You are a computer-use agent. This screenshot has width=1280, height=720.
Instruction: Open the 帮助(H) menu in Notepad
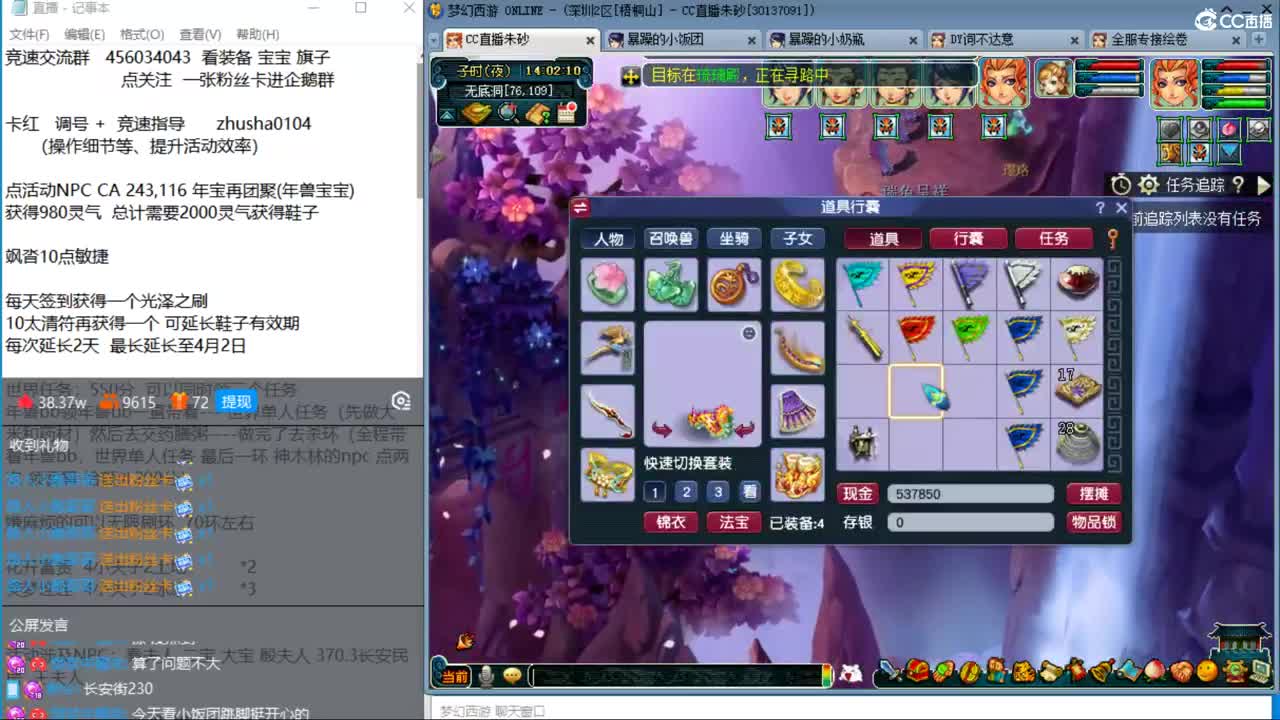click(258, 34)
